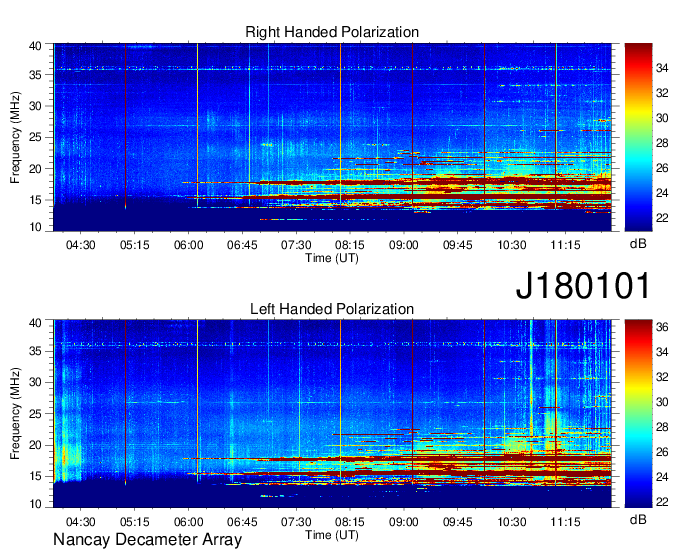Click the Left Handed plot color bar
The image size is (680, 552).
[x=638, y=414]
